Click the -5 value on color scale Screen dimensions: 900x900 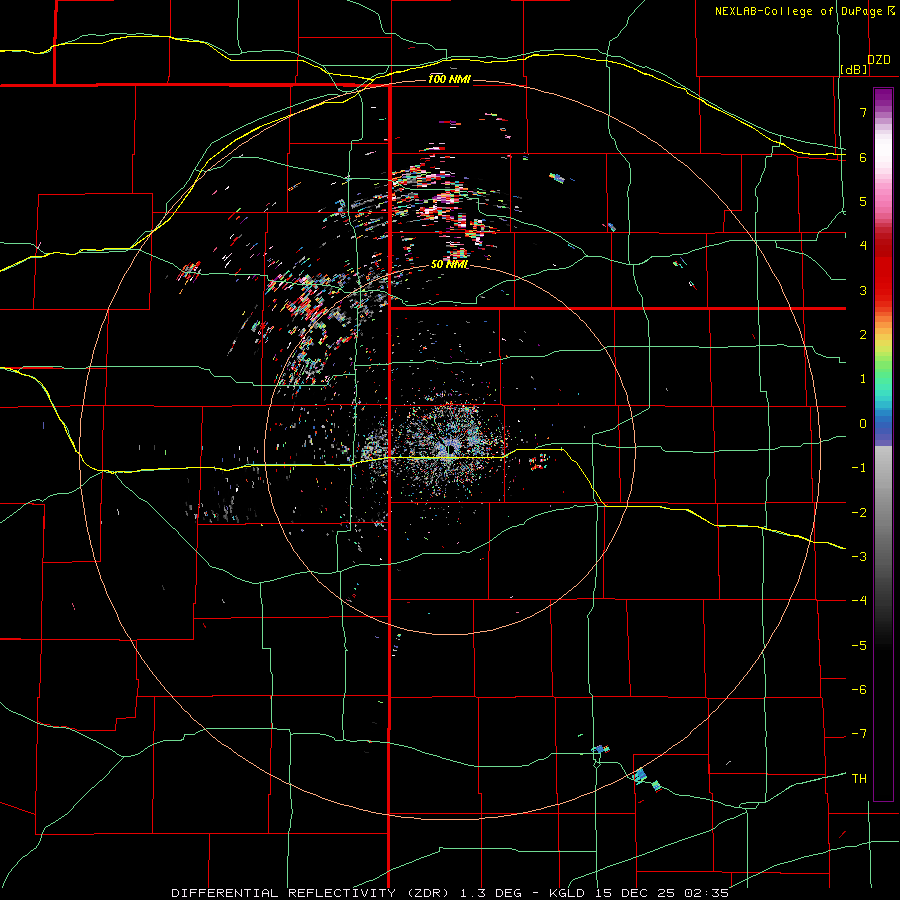[x=859, y=646]
